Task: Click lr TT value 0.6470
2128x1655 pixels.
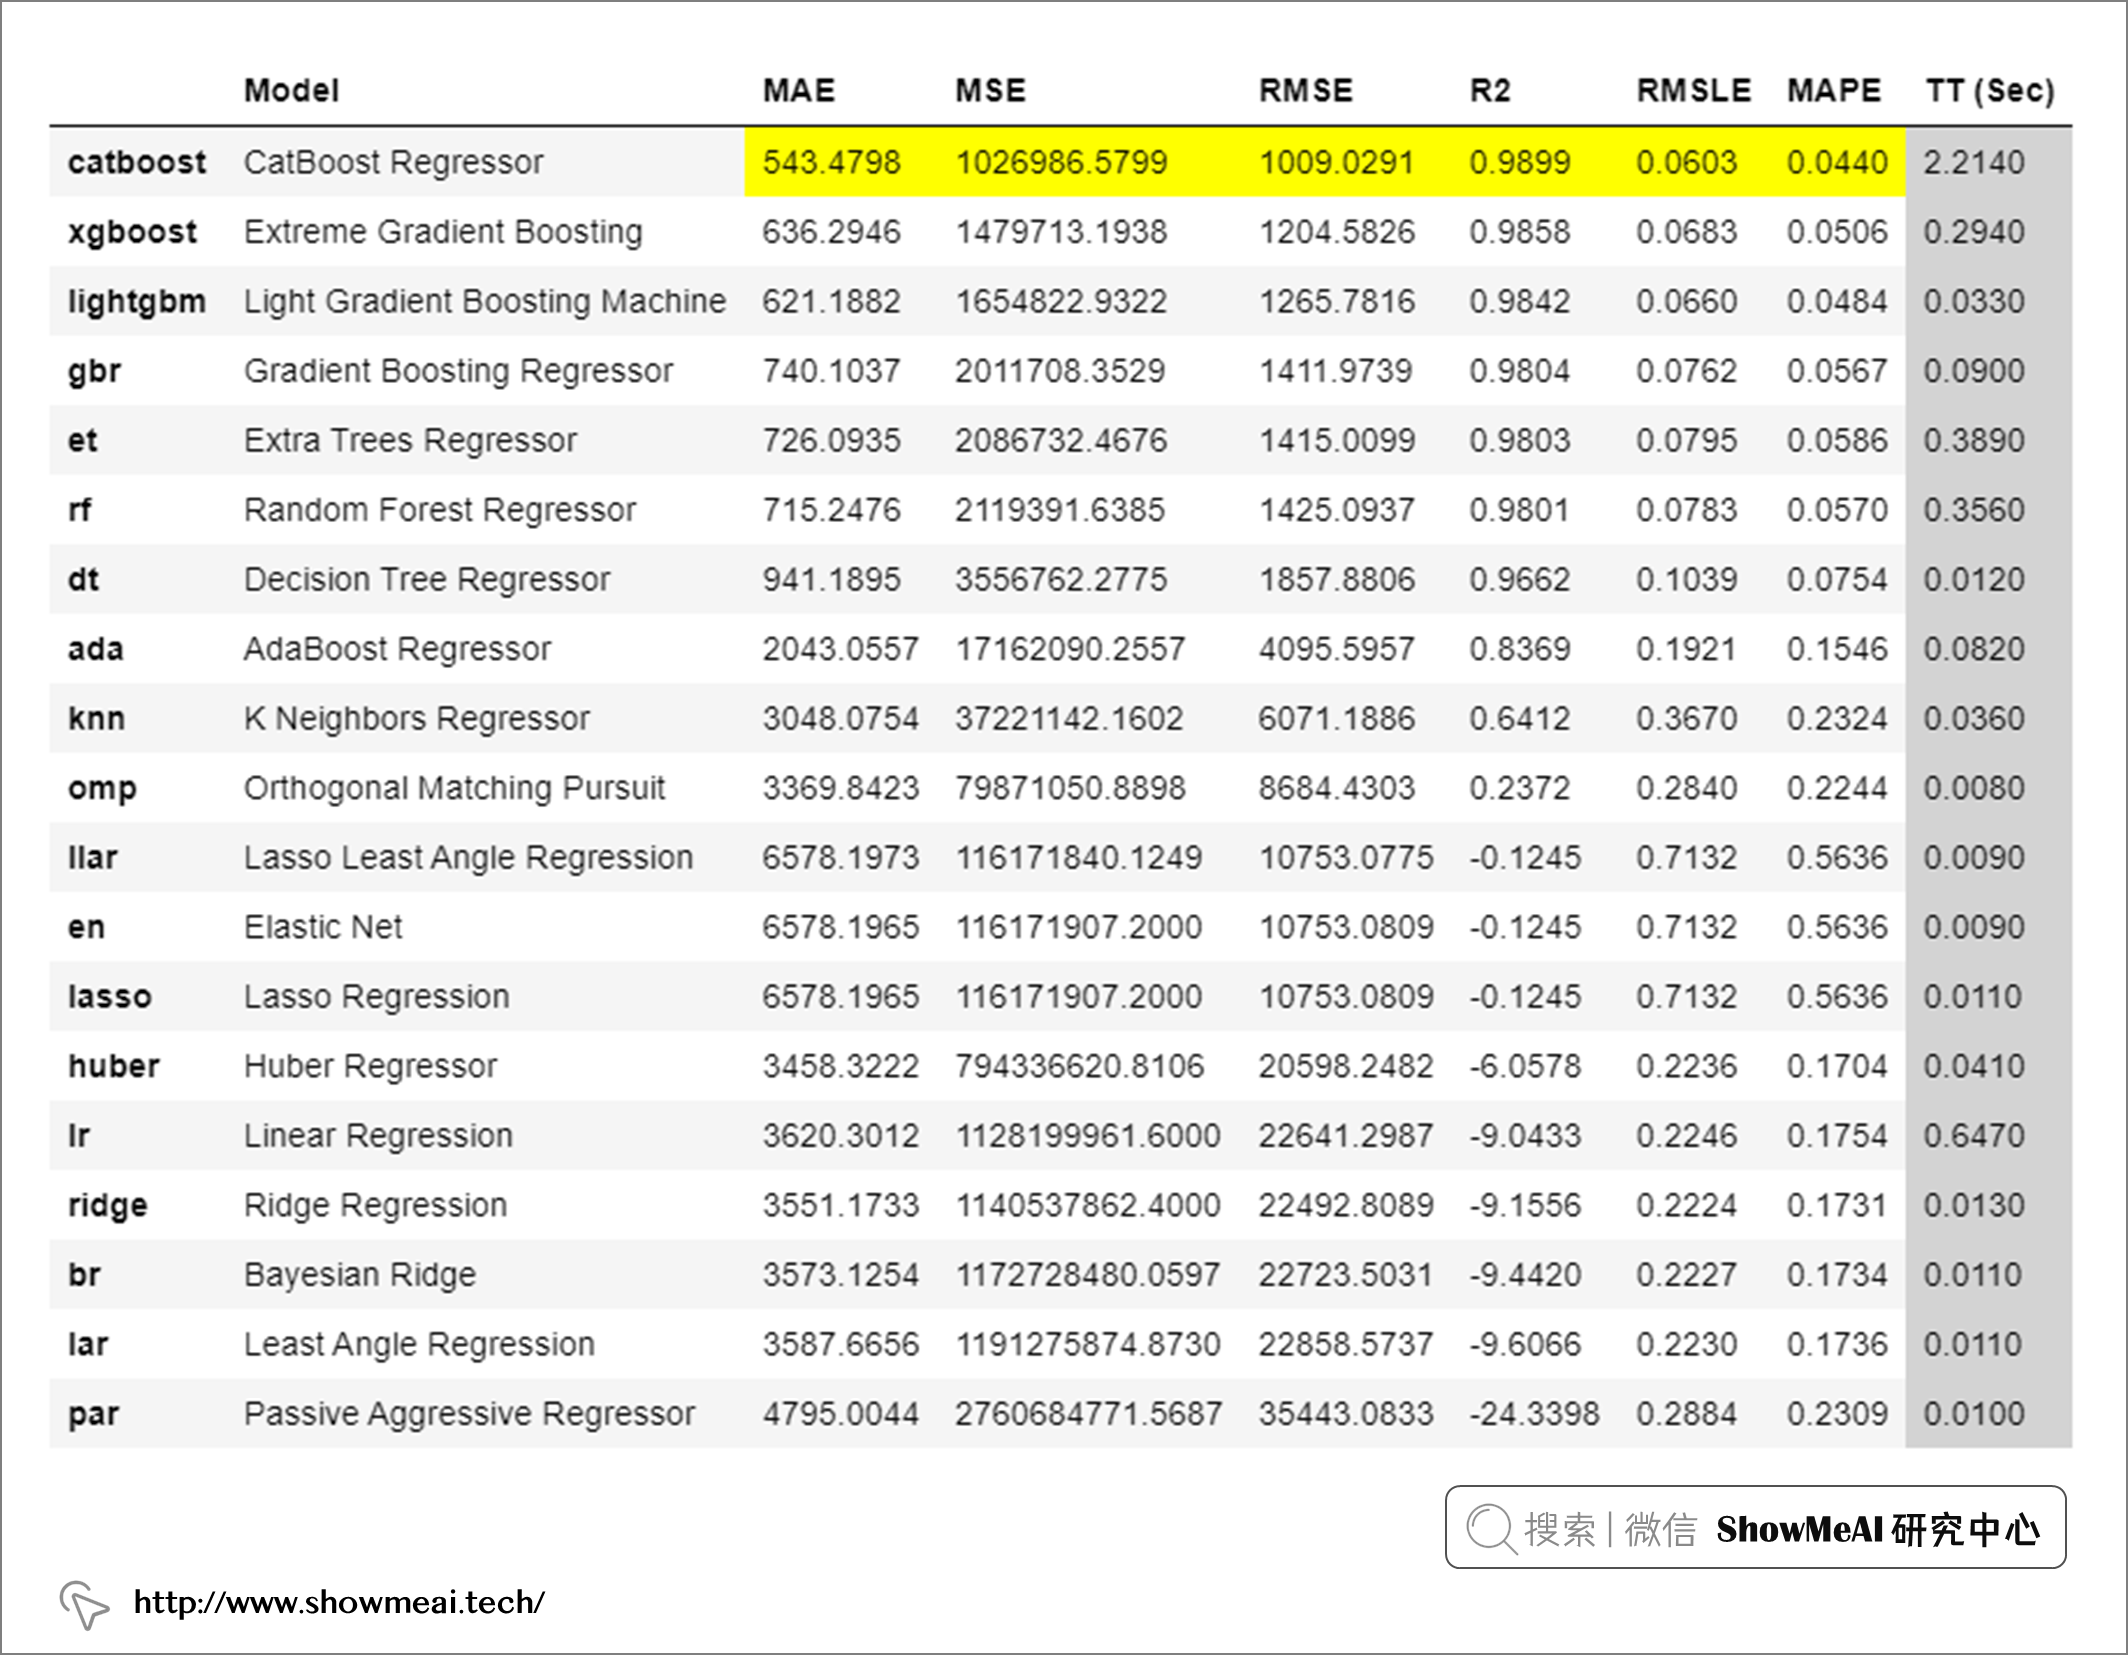Action: 1974,1135
